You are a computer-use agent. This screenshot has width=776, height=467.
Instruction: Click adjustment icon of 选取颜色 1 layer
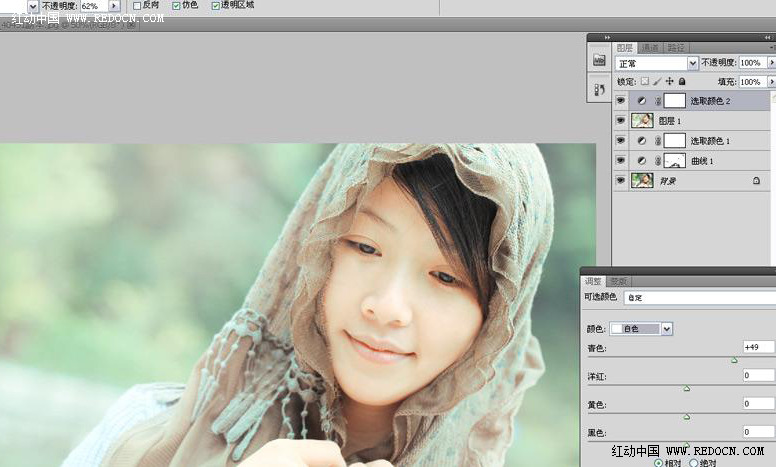click(642, 141)
